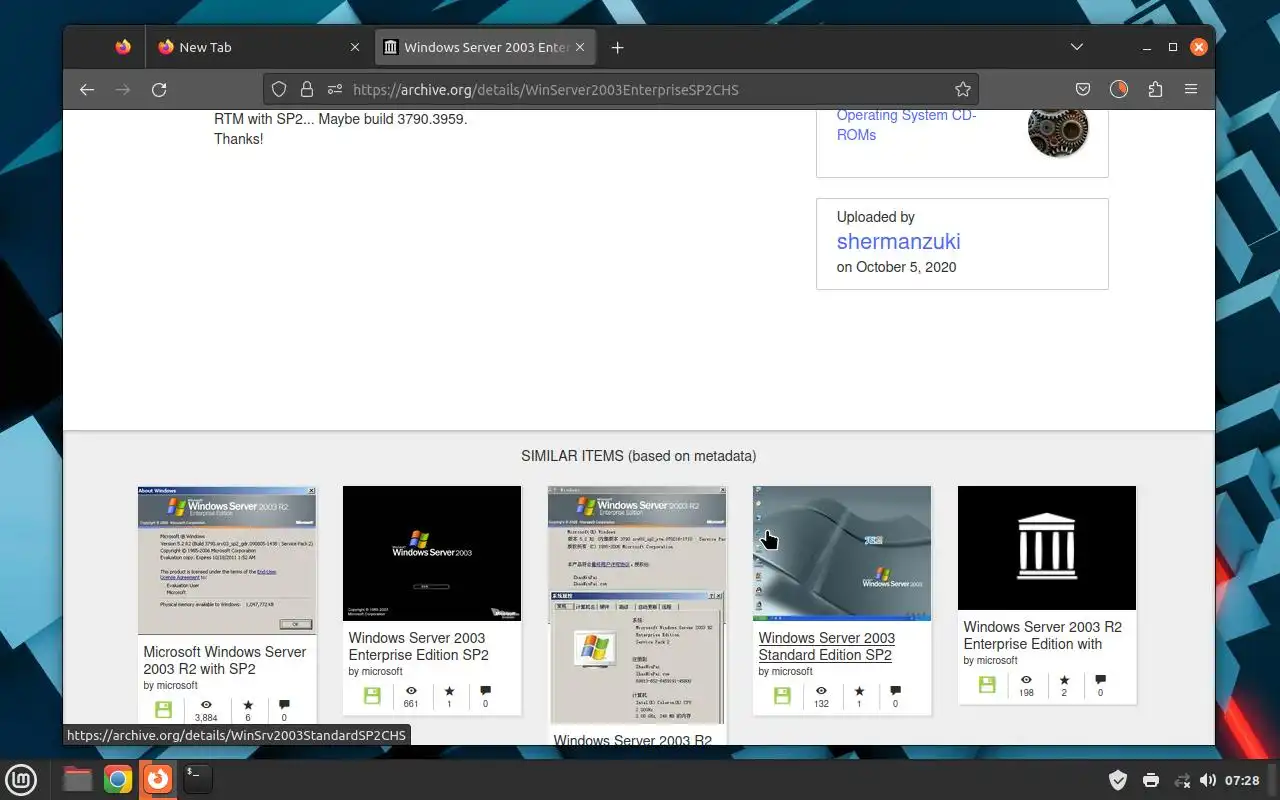Open a new tab with plus button
This screenshot has width=1280, height=800.
pyautogui.click(x=617, y=47)
